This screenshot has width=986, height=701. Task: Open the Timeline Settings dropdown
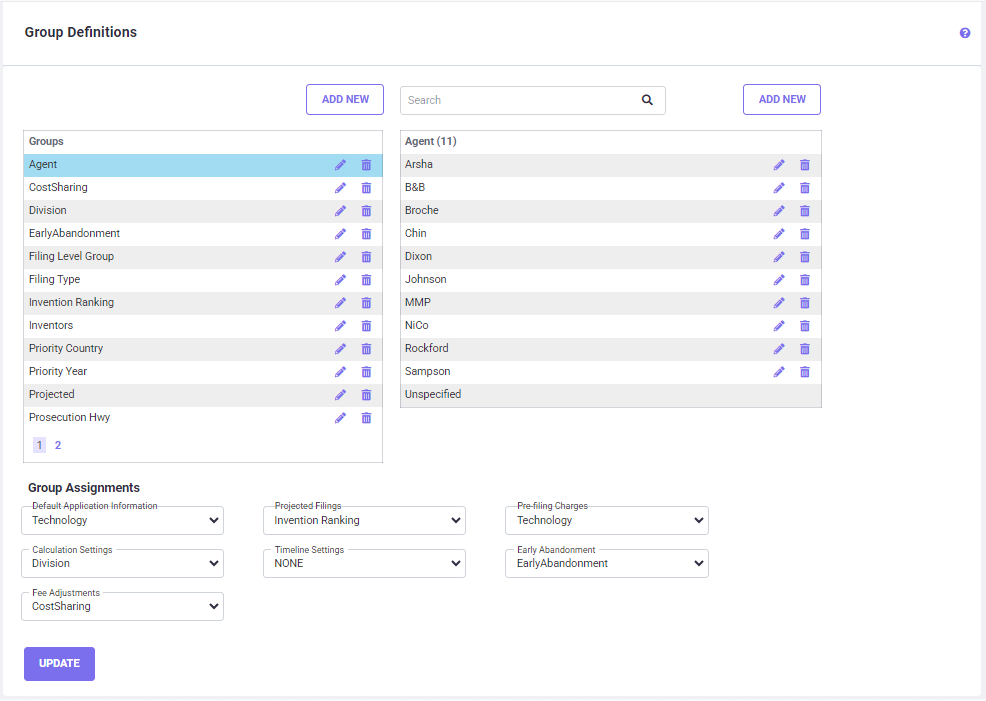coord(364,563)
